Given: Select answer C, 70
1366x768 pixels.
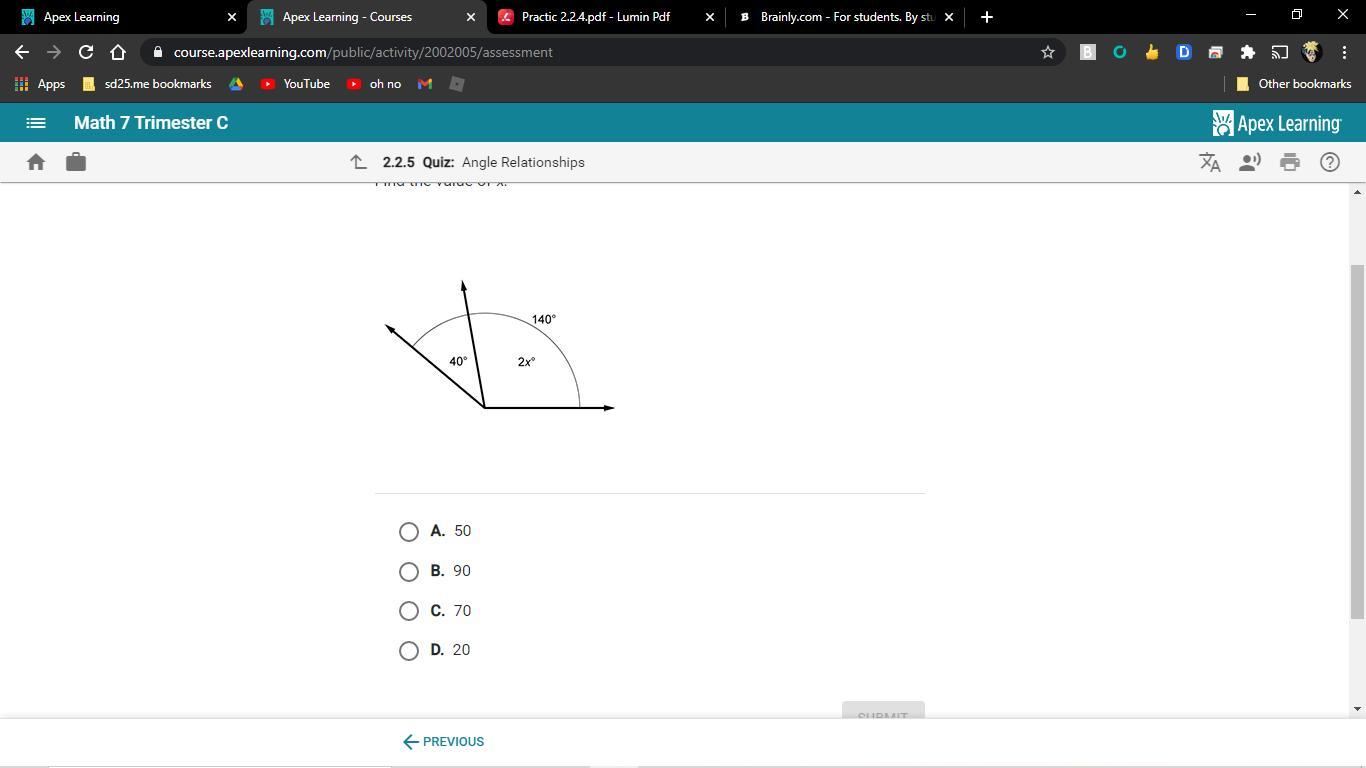Looking at the screenshot, I should point(409,611).
